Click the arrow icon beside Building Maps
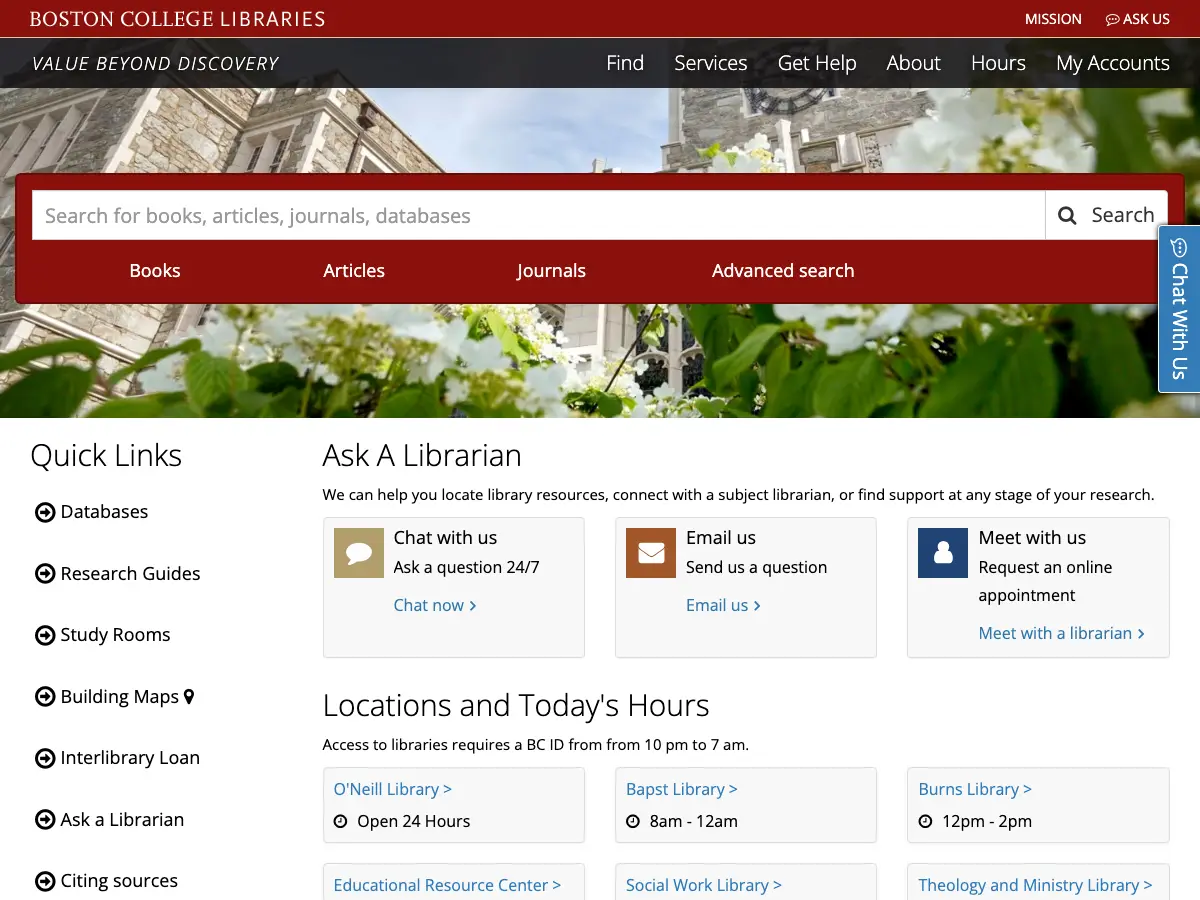The height and width of the screenshot is (900, 1200). 45,697
